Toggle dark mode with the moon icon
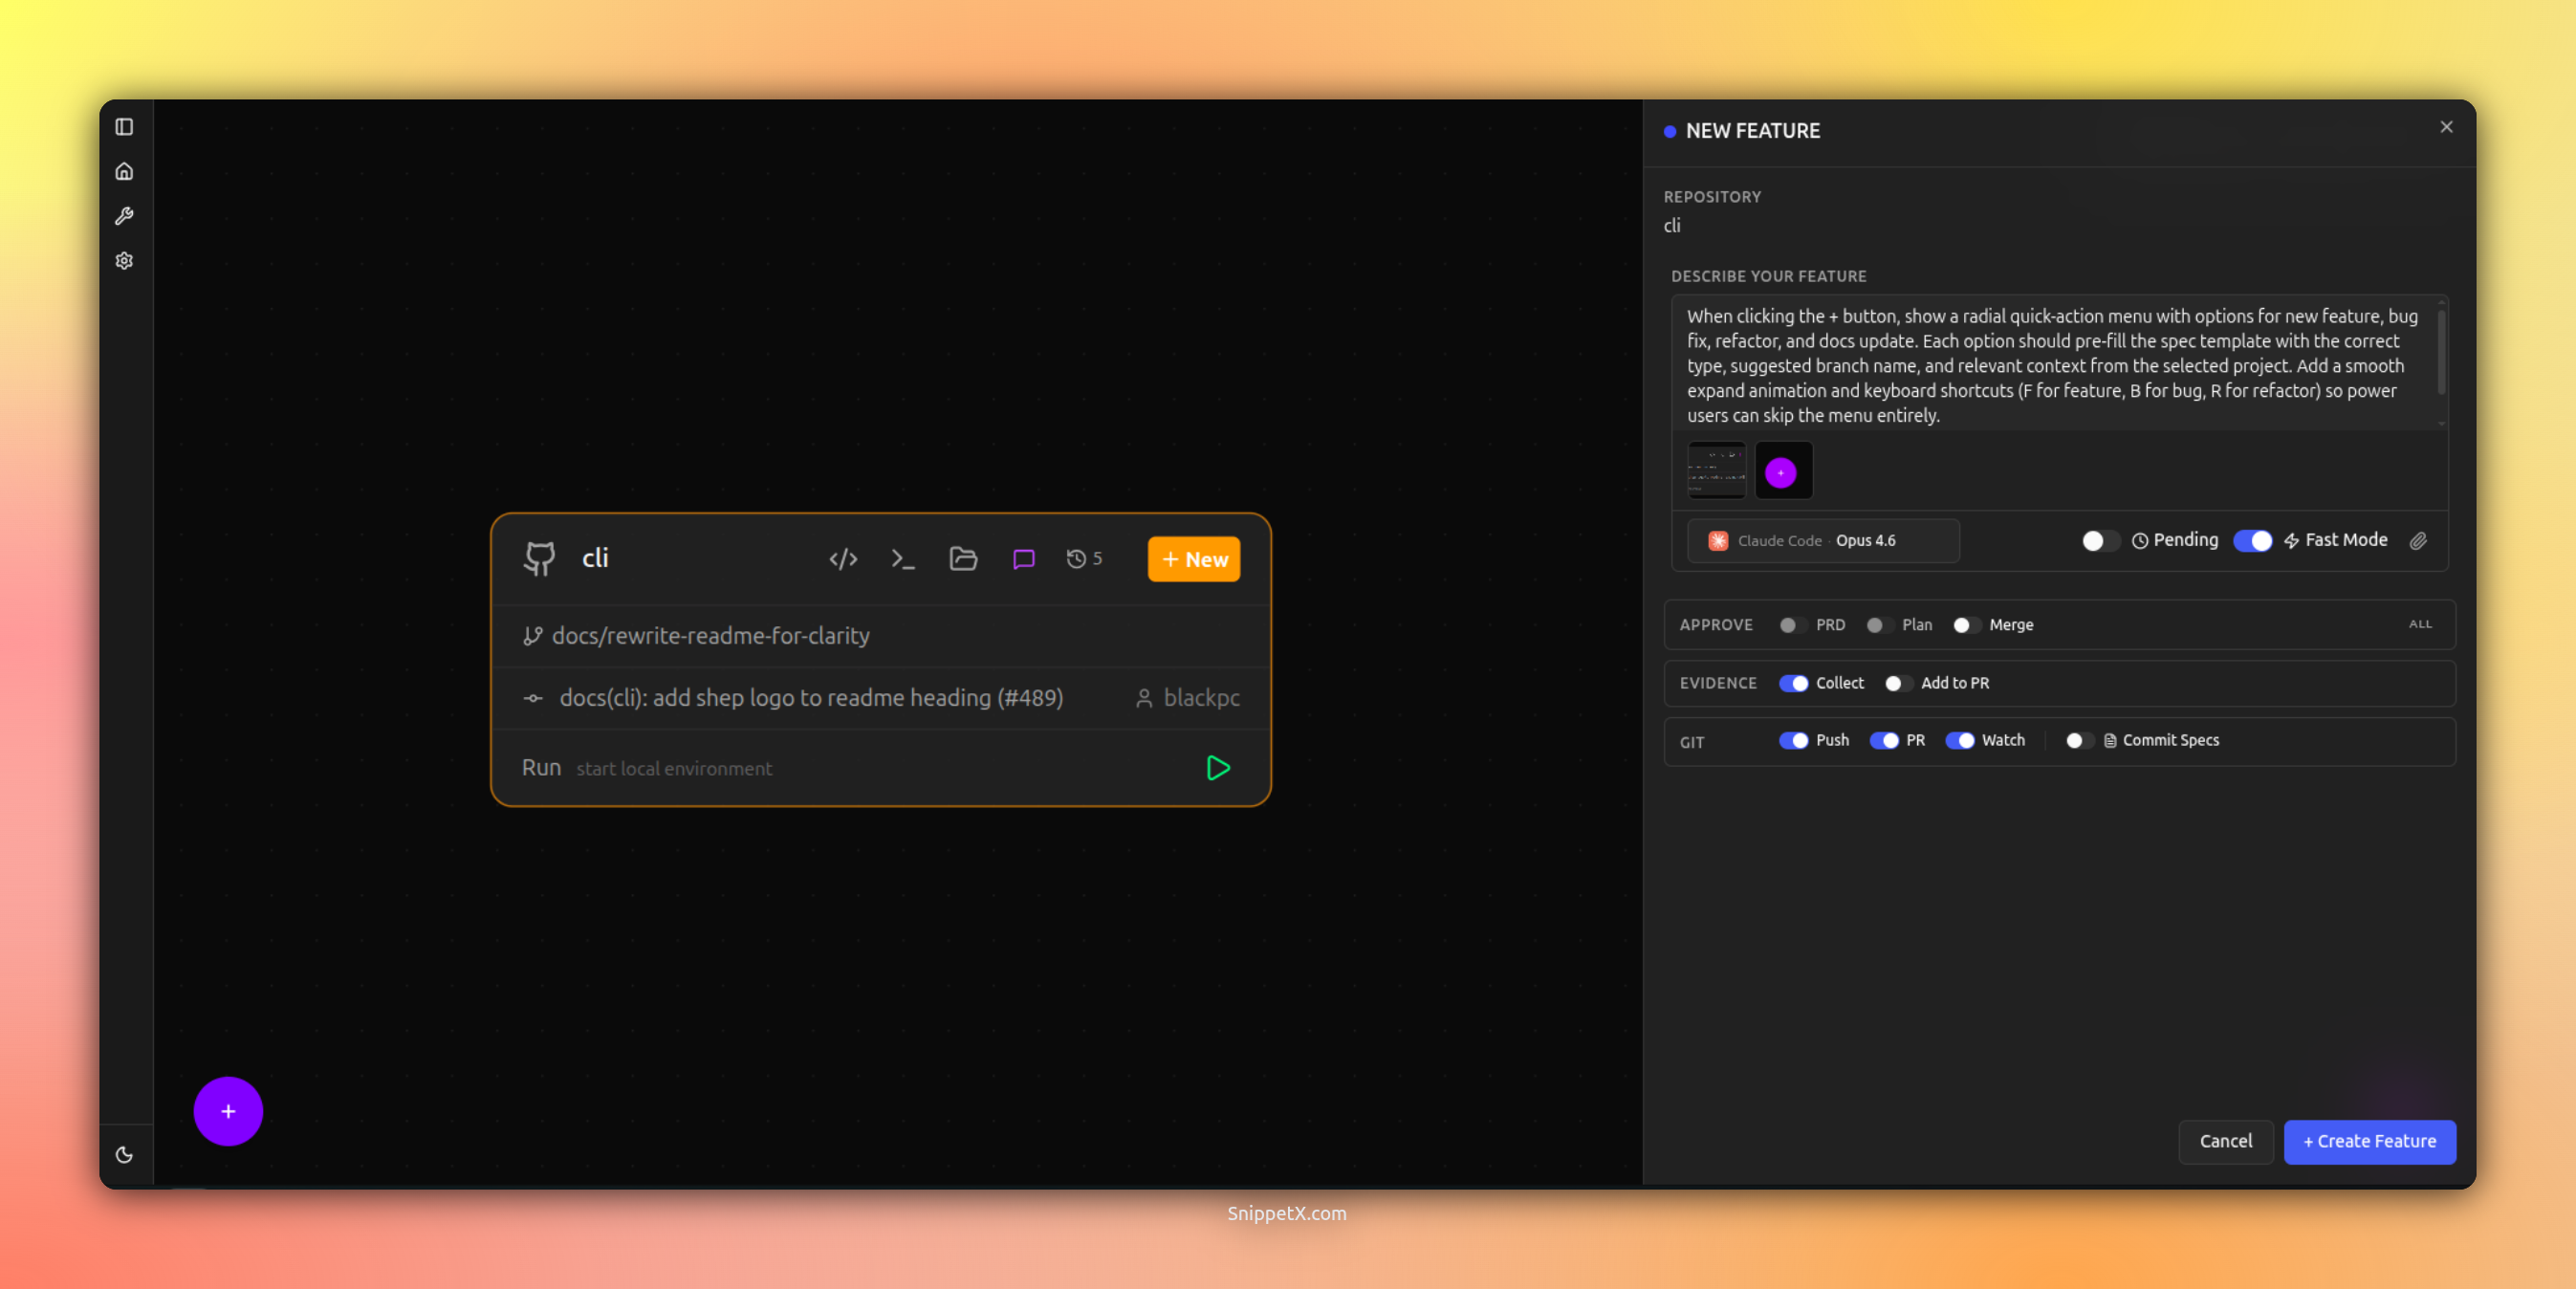Image resolution: width=2576 pixels, height=1289 pixels. tap(125, 1155)
